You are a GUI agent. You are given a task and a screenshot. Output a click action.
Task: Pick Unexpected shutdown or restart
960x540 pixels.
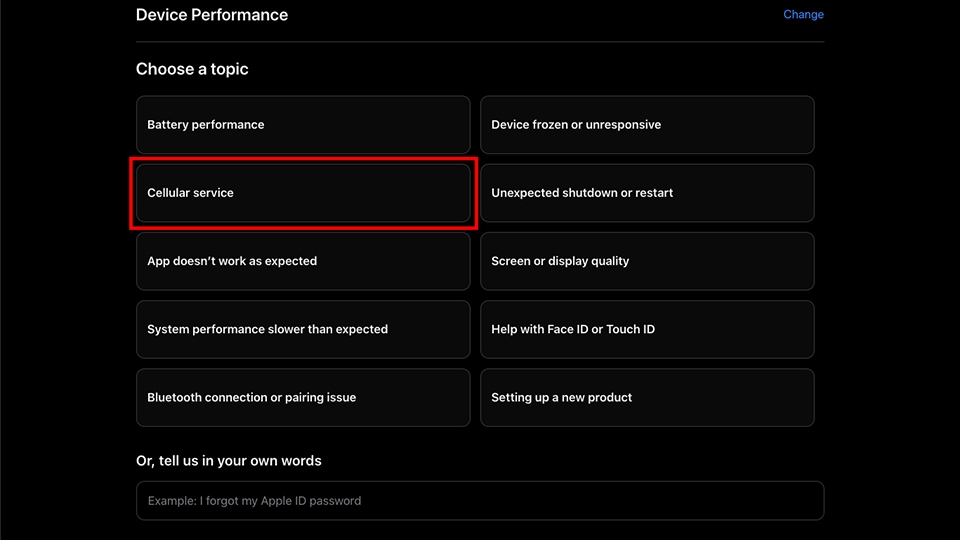click(x=647, y=193)
